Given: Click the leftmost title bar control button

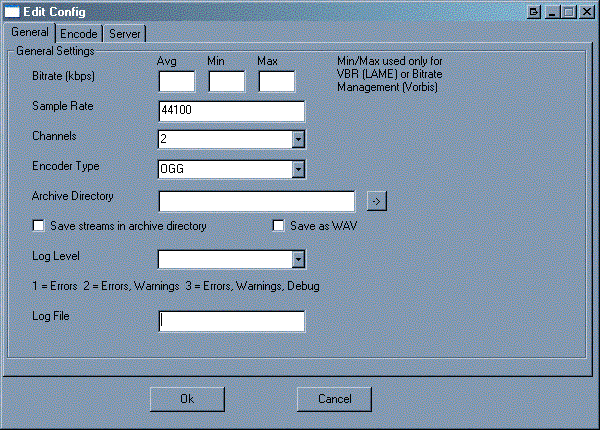Looking at the screenshot, I should click(x=535, y=12).
